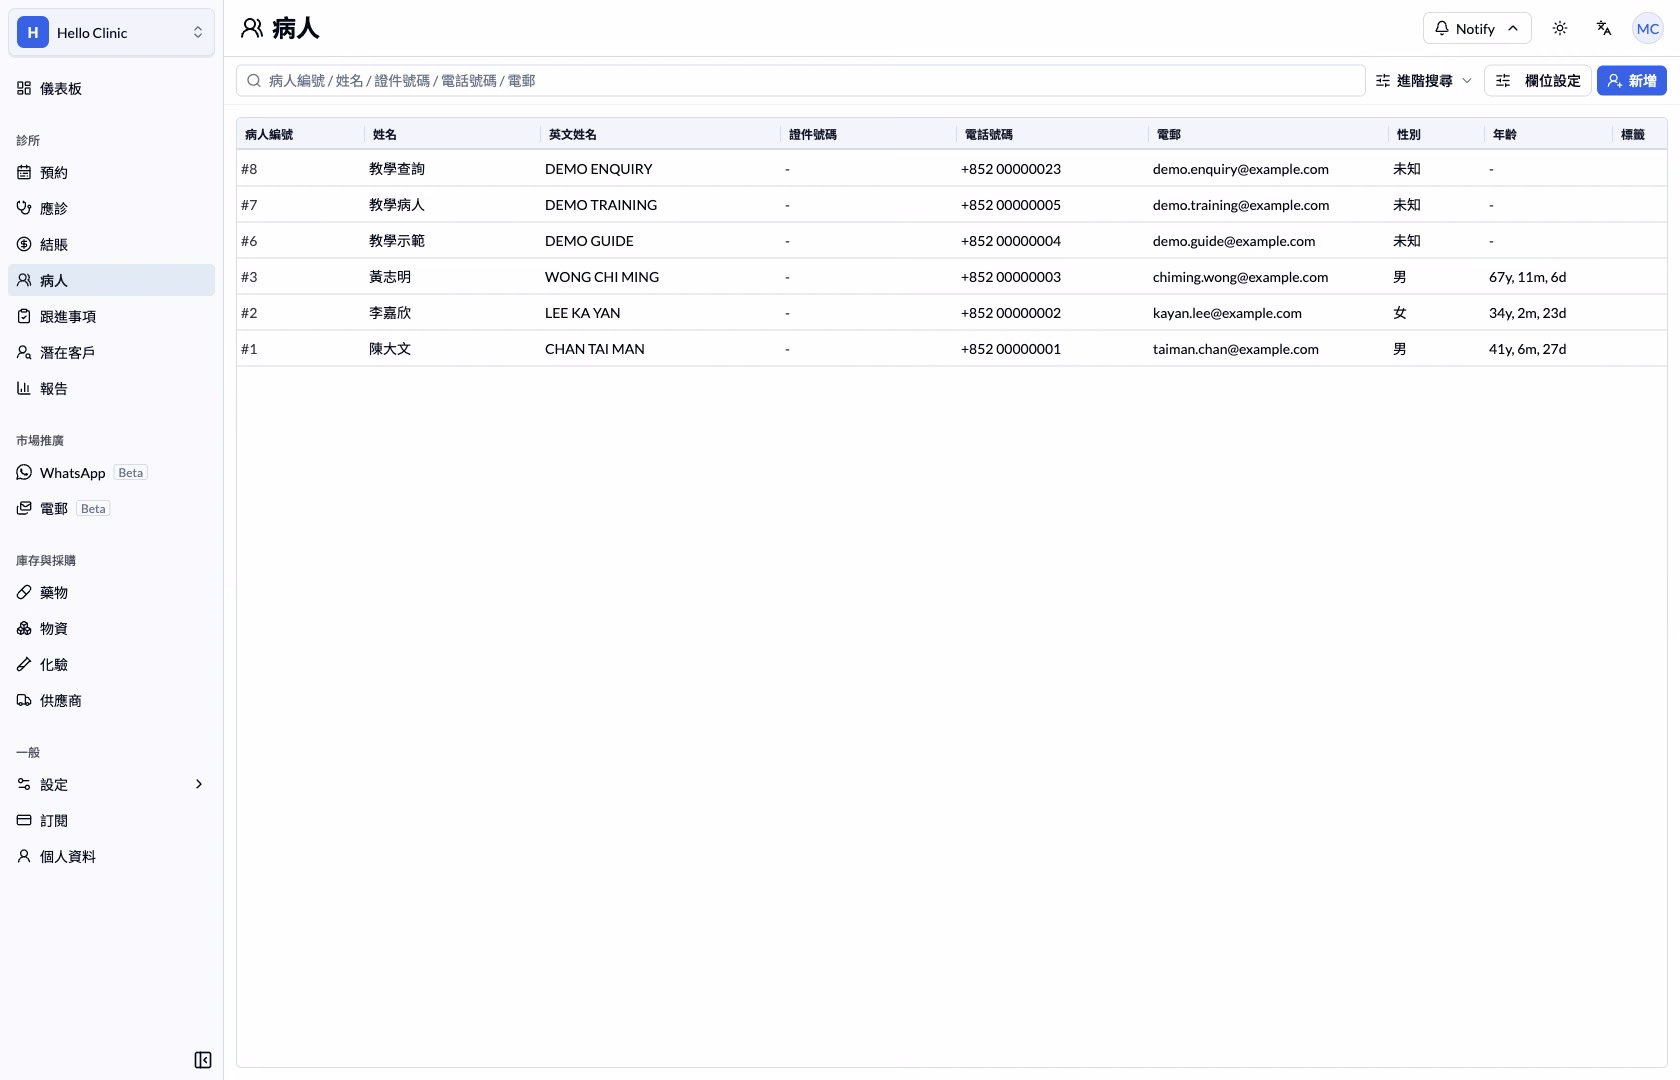Open 結賬 billing section

(x=111, y=245)
